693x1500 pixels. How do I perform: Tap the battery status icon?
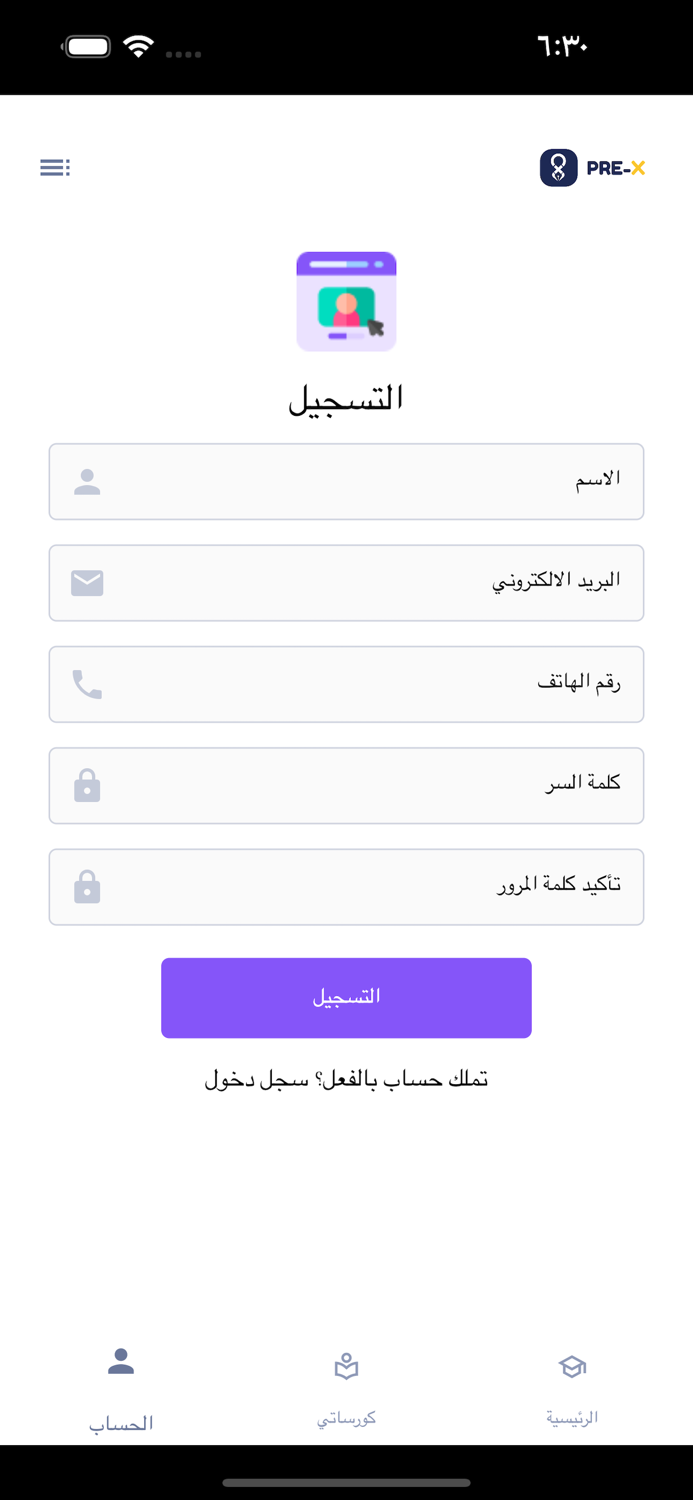[x=87, y=47]
